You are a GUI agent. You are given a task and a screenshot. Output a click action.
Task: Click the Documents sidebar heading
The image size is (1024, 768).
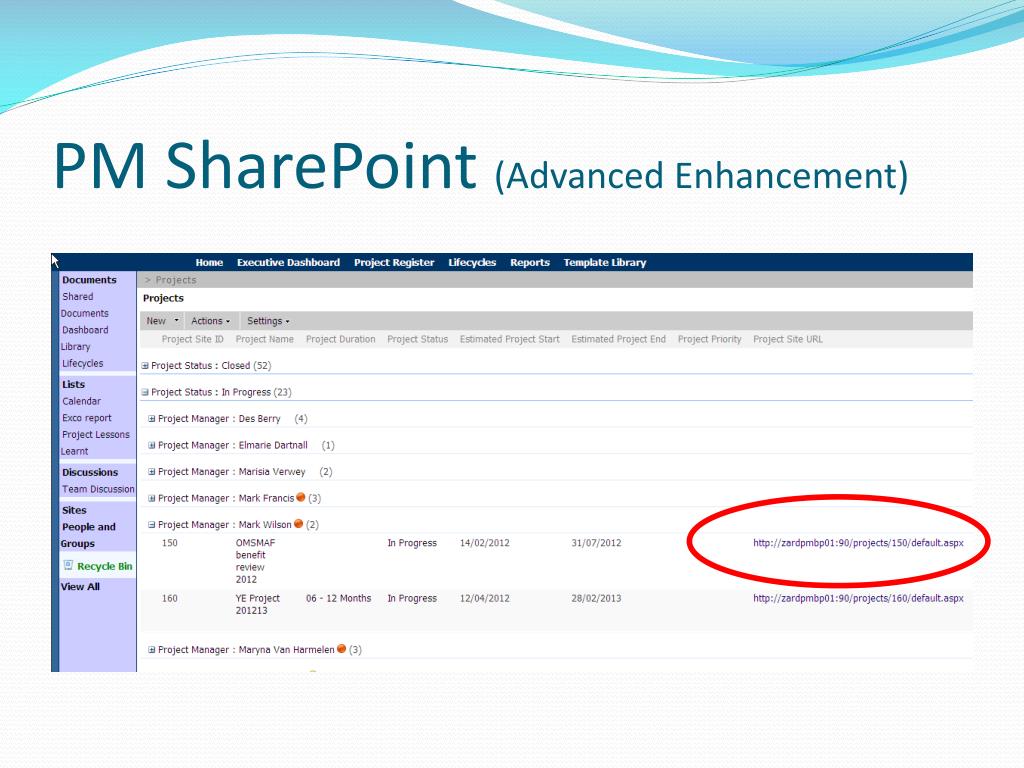pos(89,280)
